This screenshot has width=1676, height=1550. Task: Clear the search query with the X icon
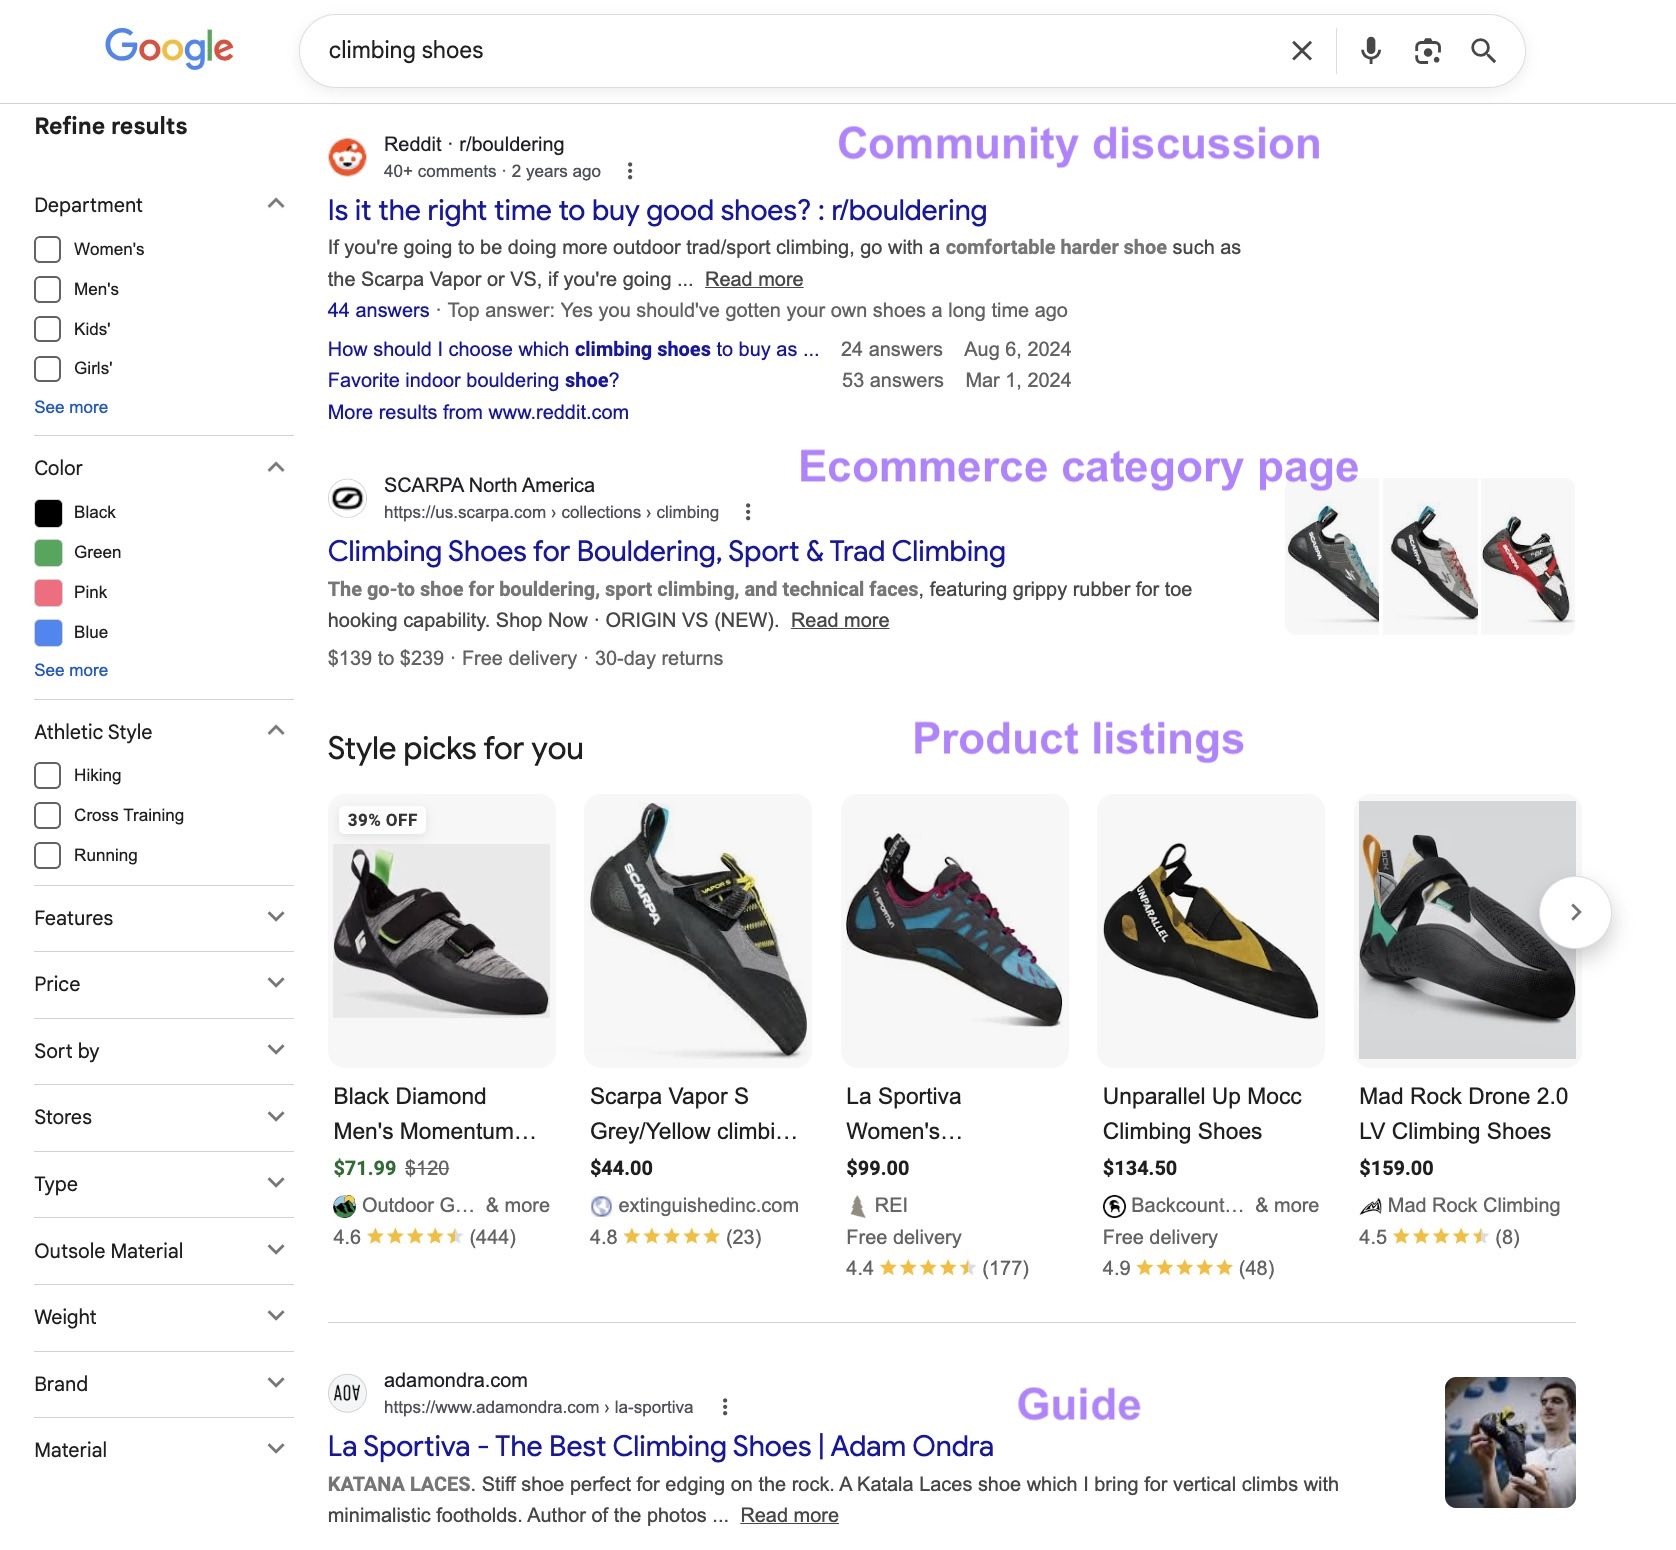pyautogui.click(x=1301, y=50)
